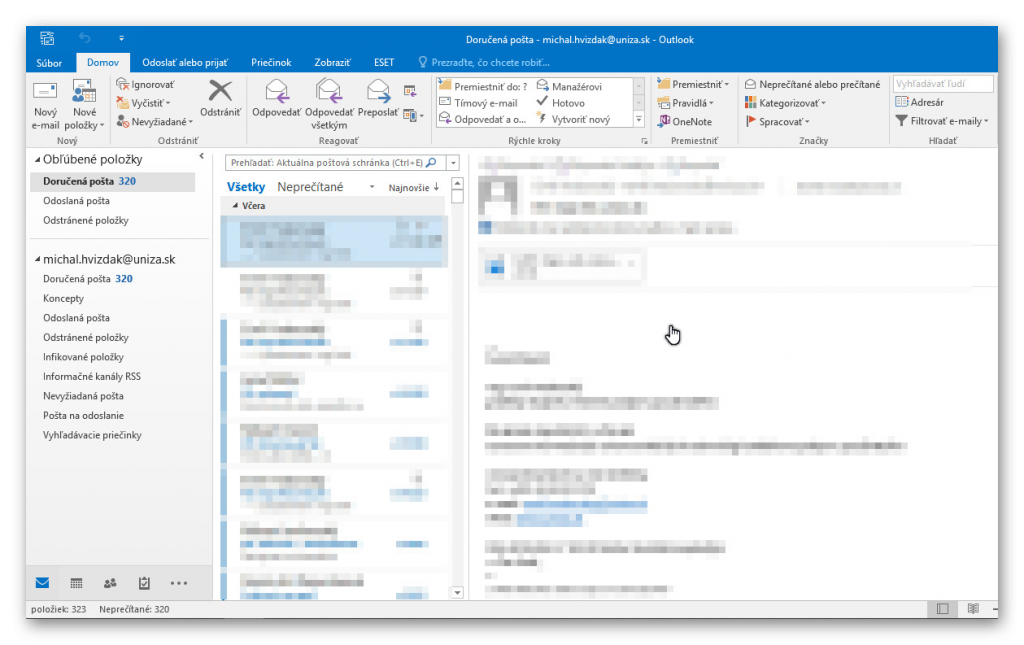This screenshot has height=645, width=1024.
Task: Open the search scope dropdown
Action: [453, 163]
